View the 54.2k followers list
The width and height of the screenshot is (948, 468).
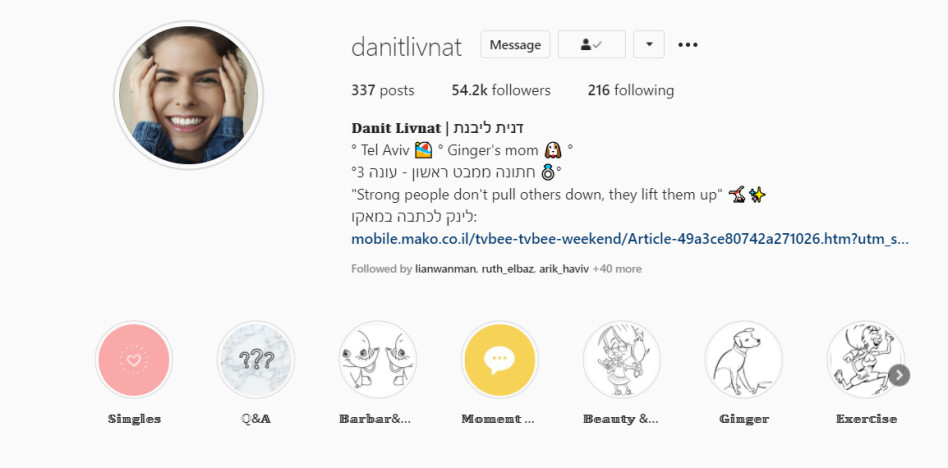[x=501, y=91]
